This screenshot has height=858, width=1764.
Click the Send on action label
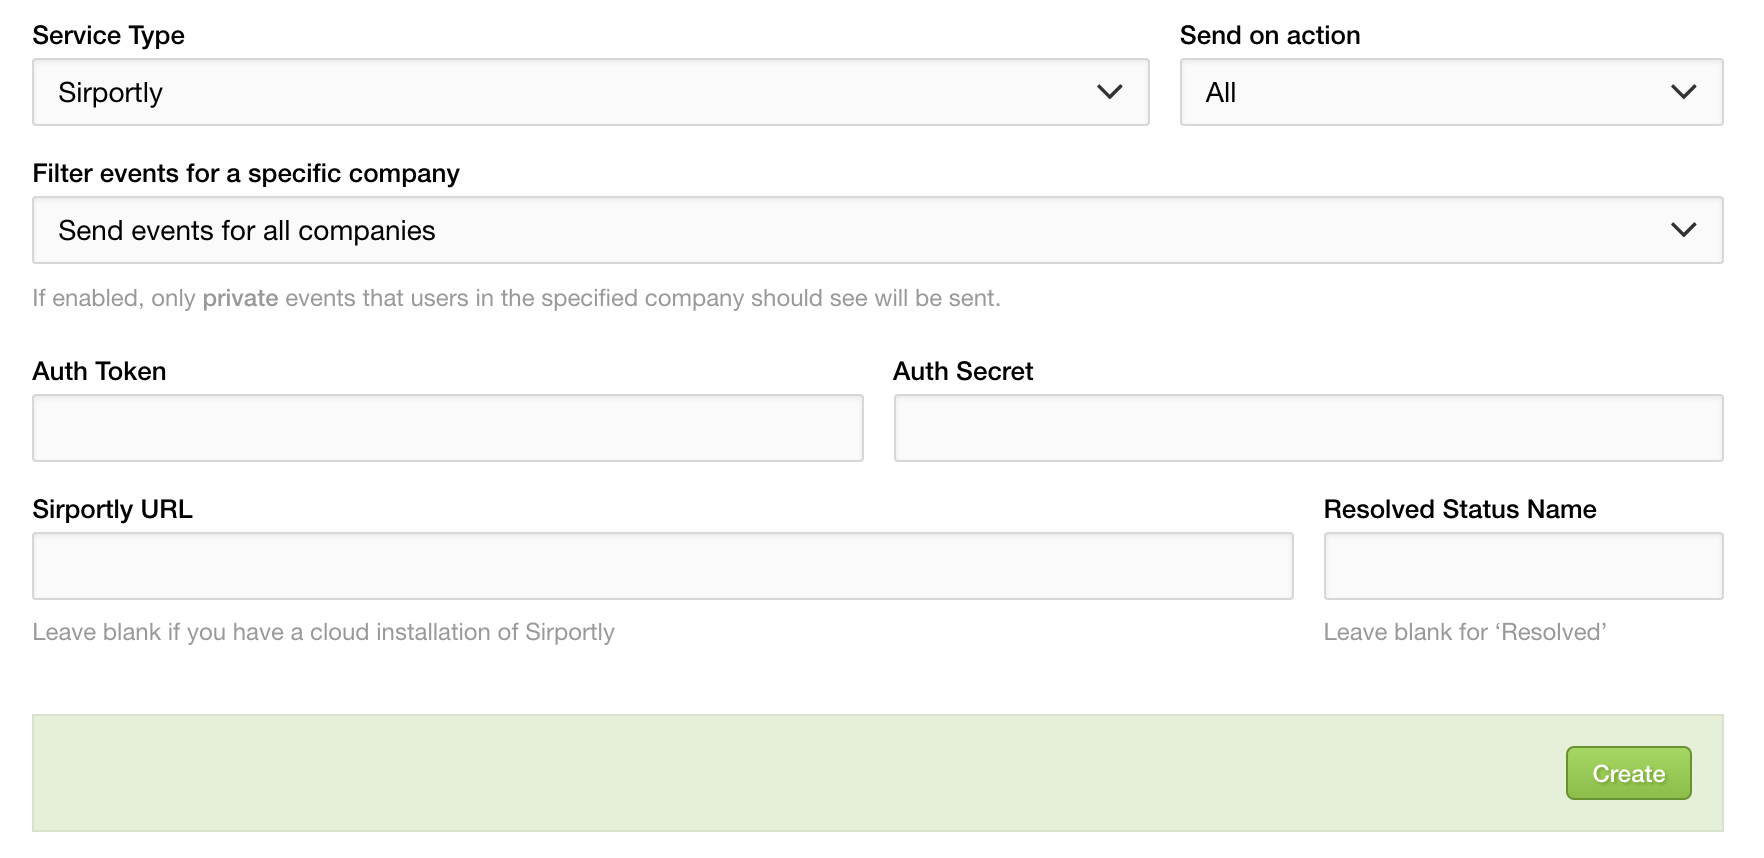point(1270,35)
